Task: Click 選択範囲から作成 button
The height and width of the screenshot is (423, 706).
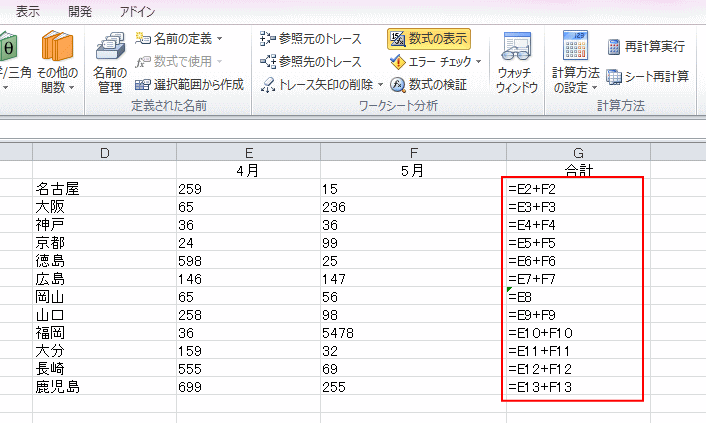Action: pos(189,84)
